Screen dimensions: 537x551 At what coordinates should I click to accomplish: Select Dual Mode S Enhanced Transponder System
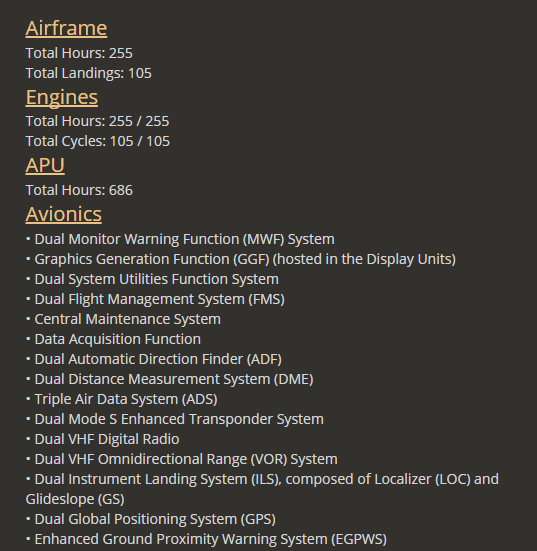tap(175, 420)
